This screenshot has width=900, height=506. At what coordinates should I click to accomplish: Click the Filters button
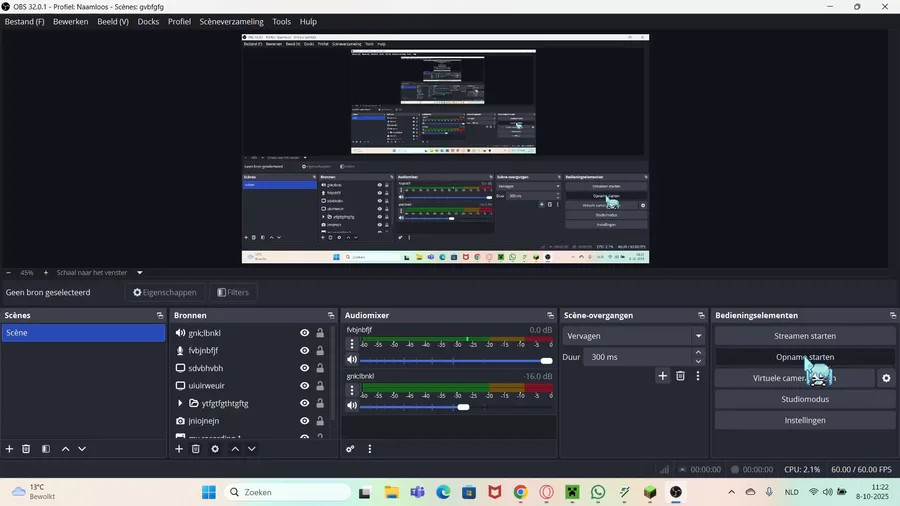[x=233, y=293]
